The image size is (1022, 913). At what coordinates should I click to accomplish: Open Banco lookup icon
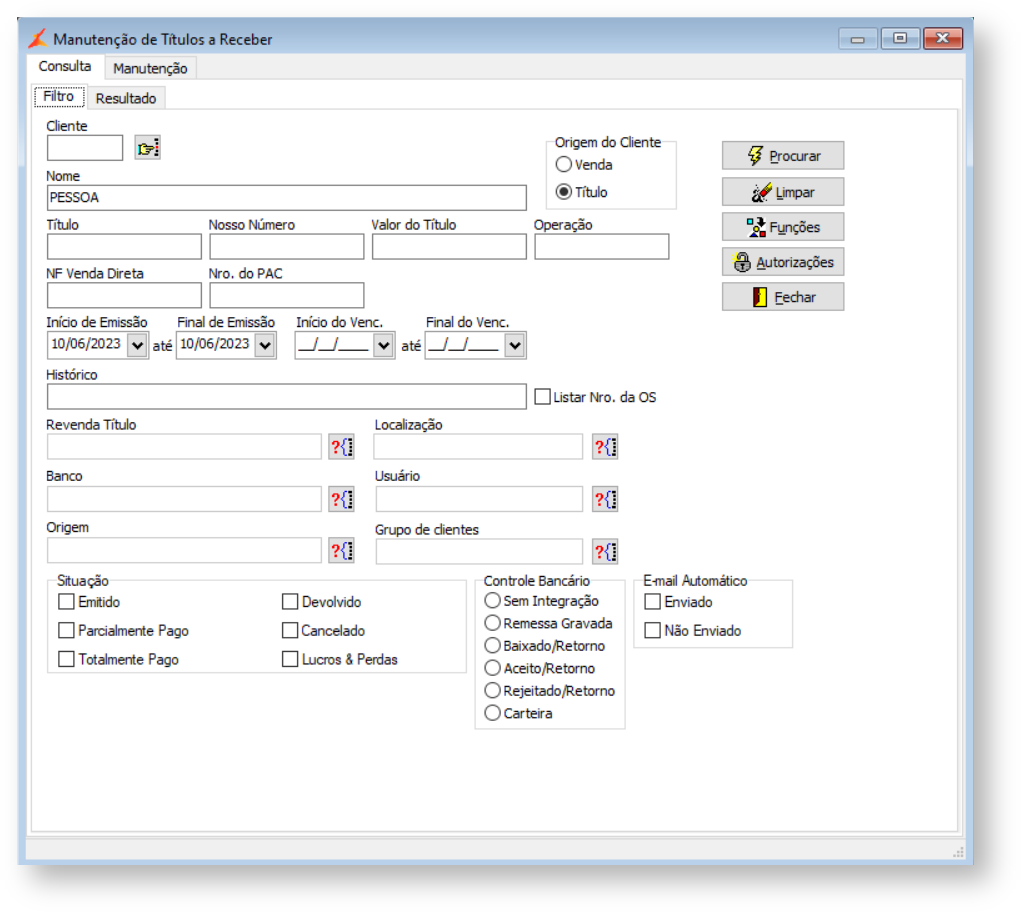tap(342, 499)
